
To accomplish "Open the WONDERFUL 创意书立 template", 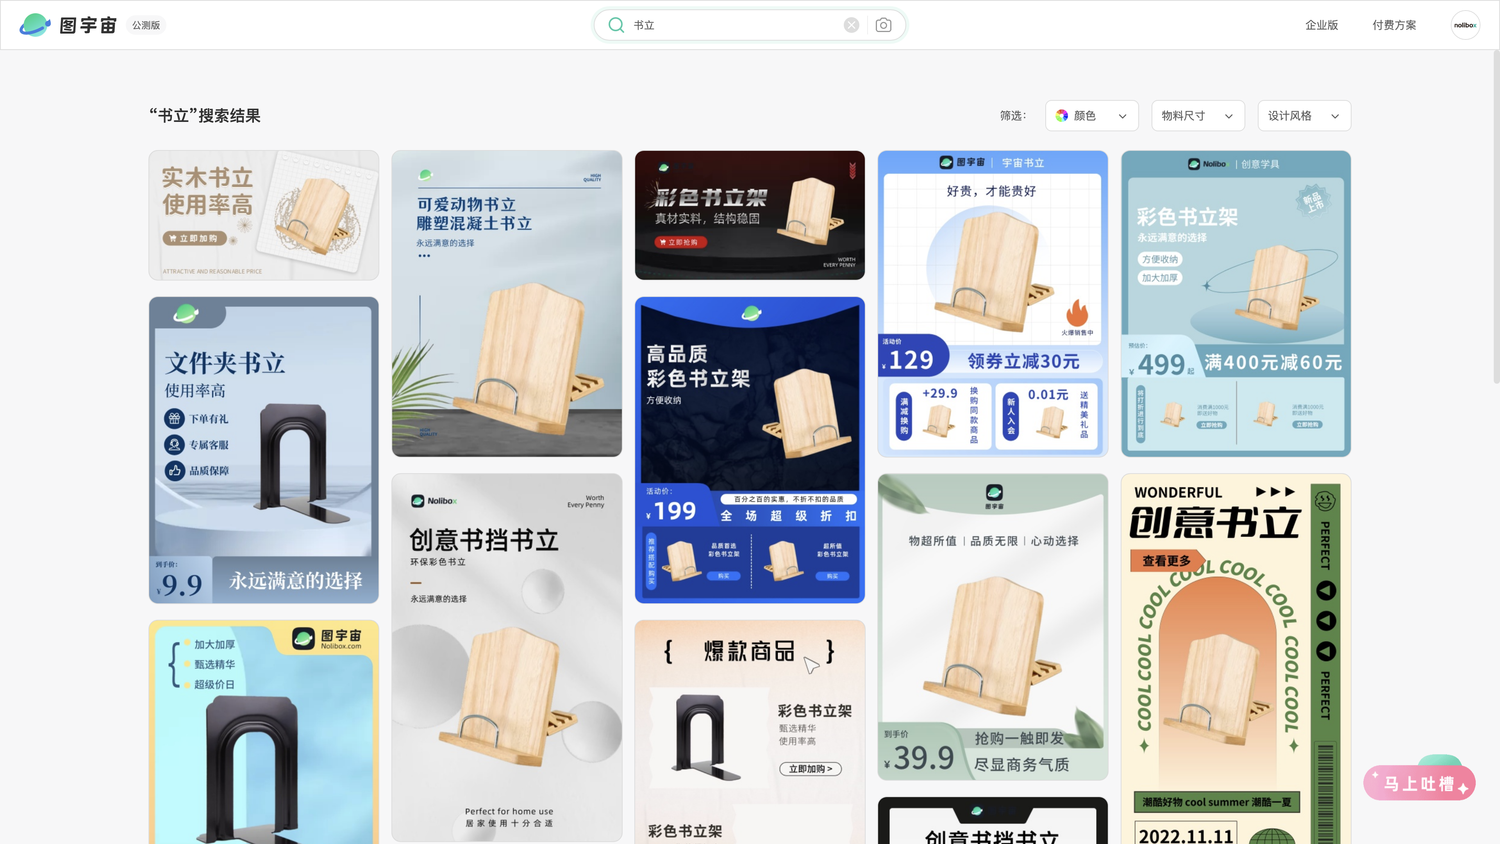I will pos(1236,659).
